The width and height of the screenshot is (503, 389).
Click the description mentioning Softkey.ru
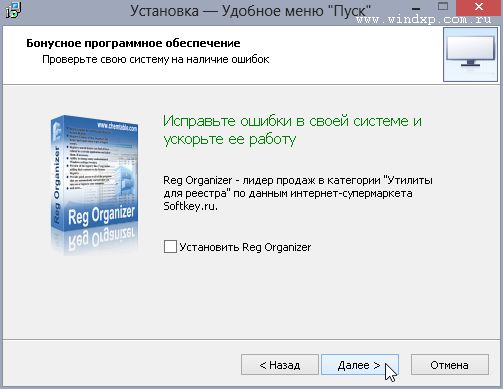click(x=298, y=193)
